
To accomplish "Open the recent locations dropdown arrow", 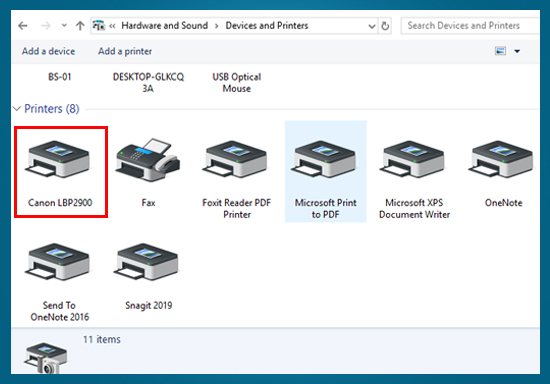I will point(64,25).
